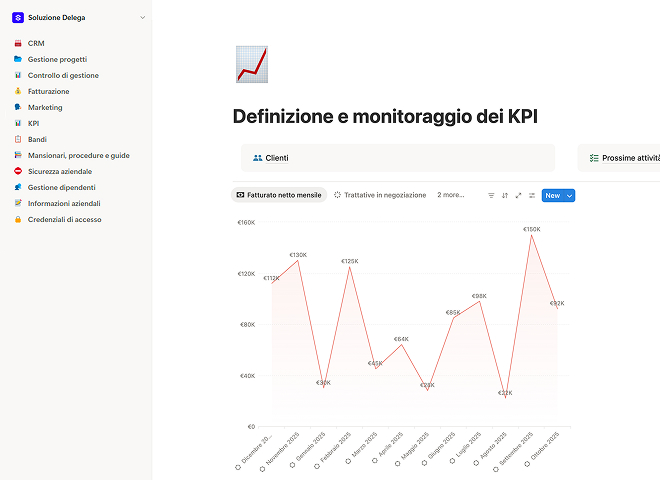Viewport: 660px width, 480px height.
Task: Click the blue New button
Action: click(553, 195)
